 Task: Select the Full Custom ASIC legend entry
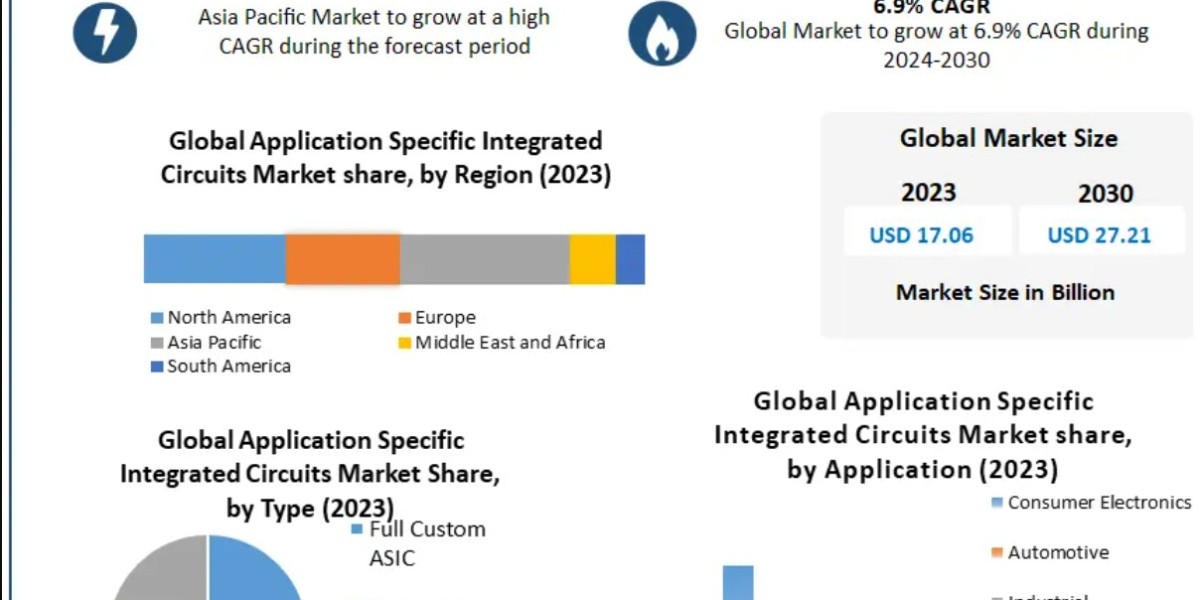(x=418, y=543)
